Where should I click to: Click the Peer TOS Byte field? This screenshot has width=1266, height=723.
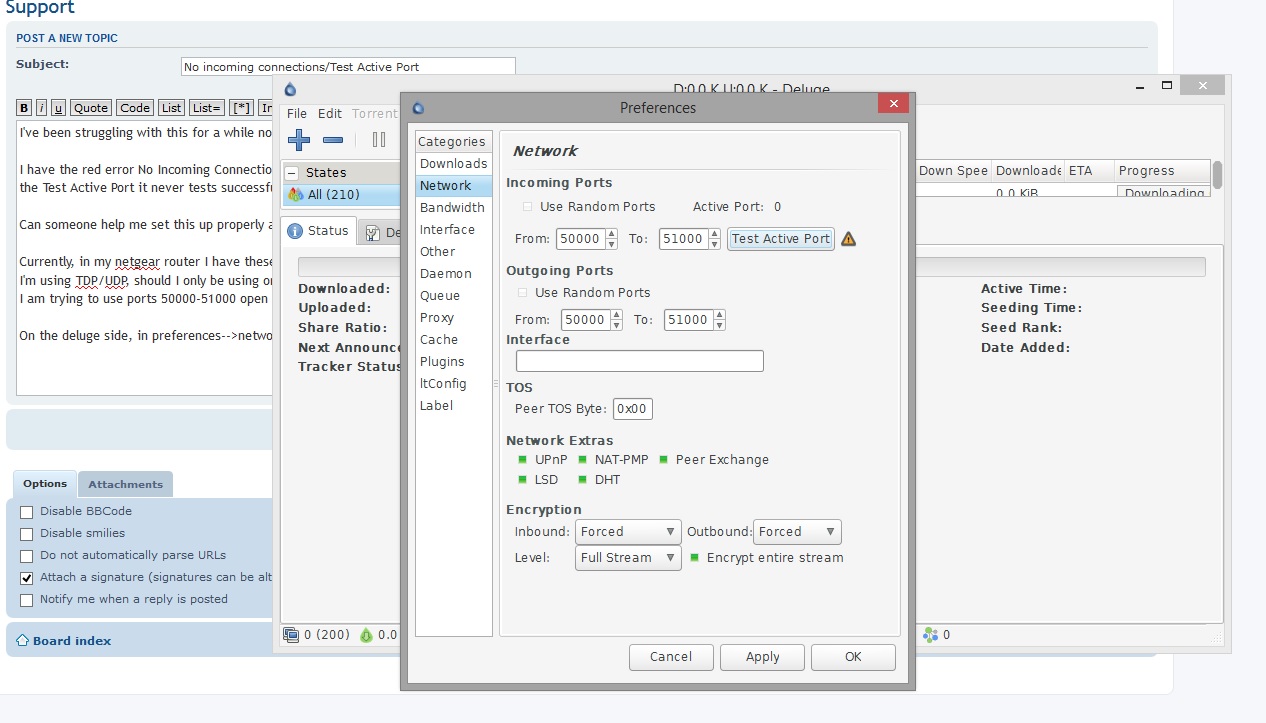633,409
